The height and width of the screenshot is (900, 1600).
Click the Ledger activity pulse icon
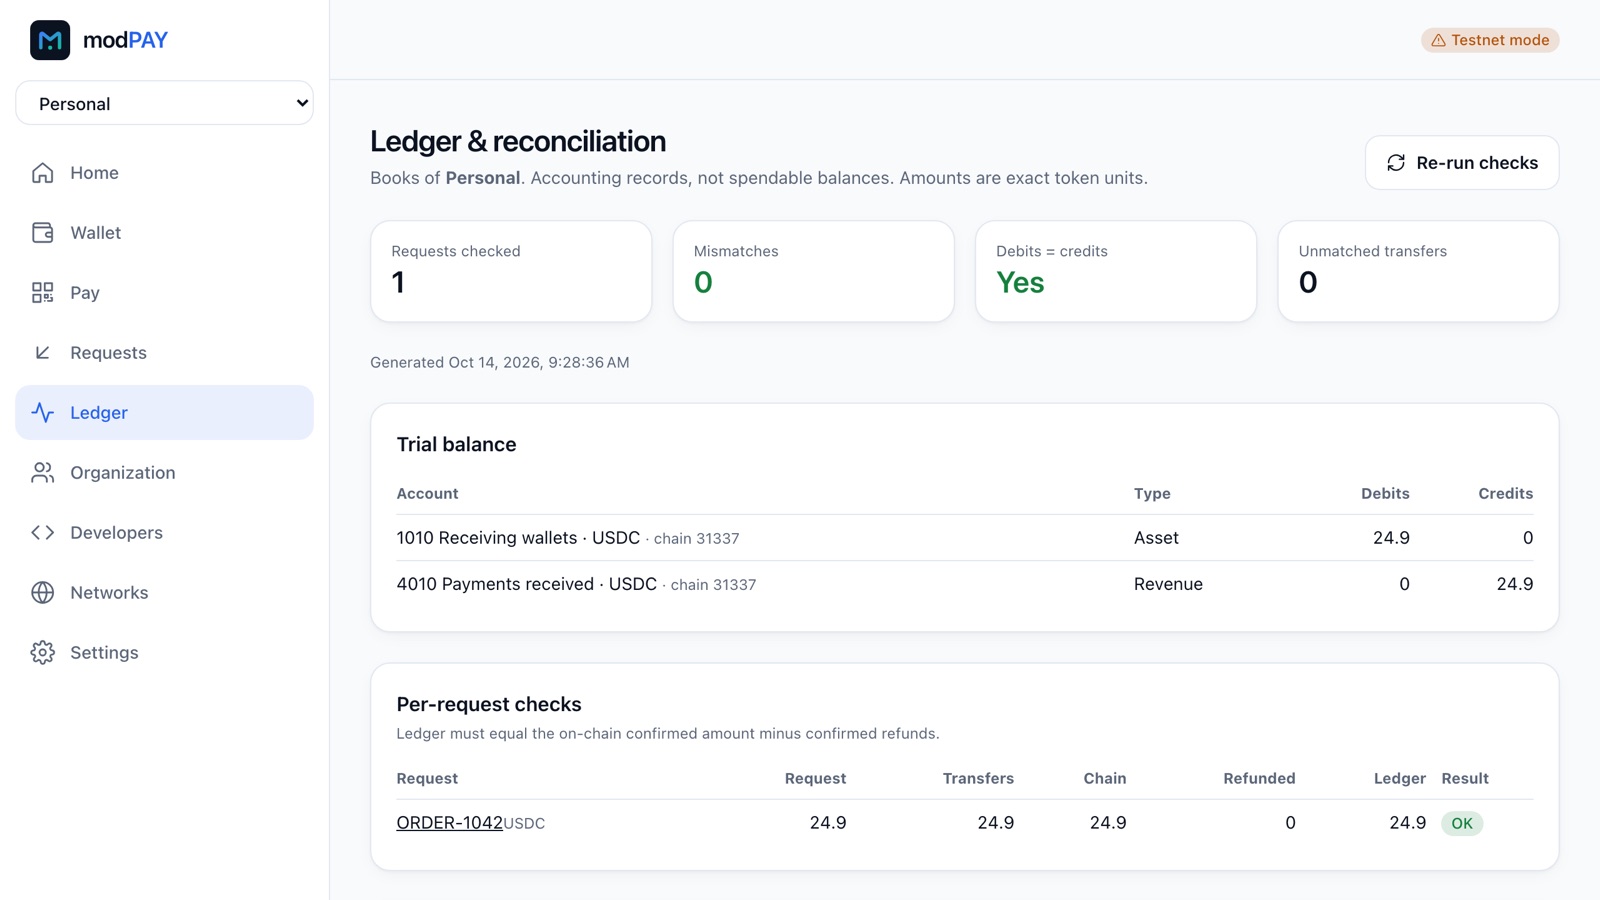(x=42, y=413)
